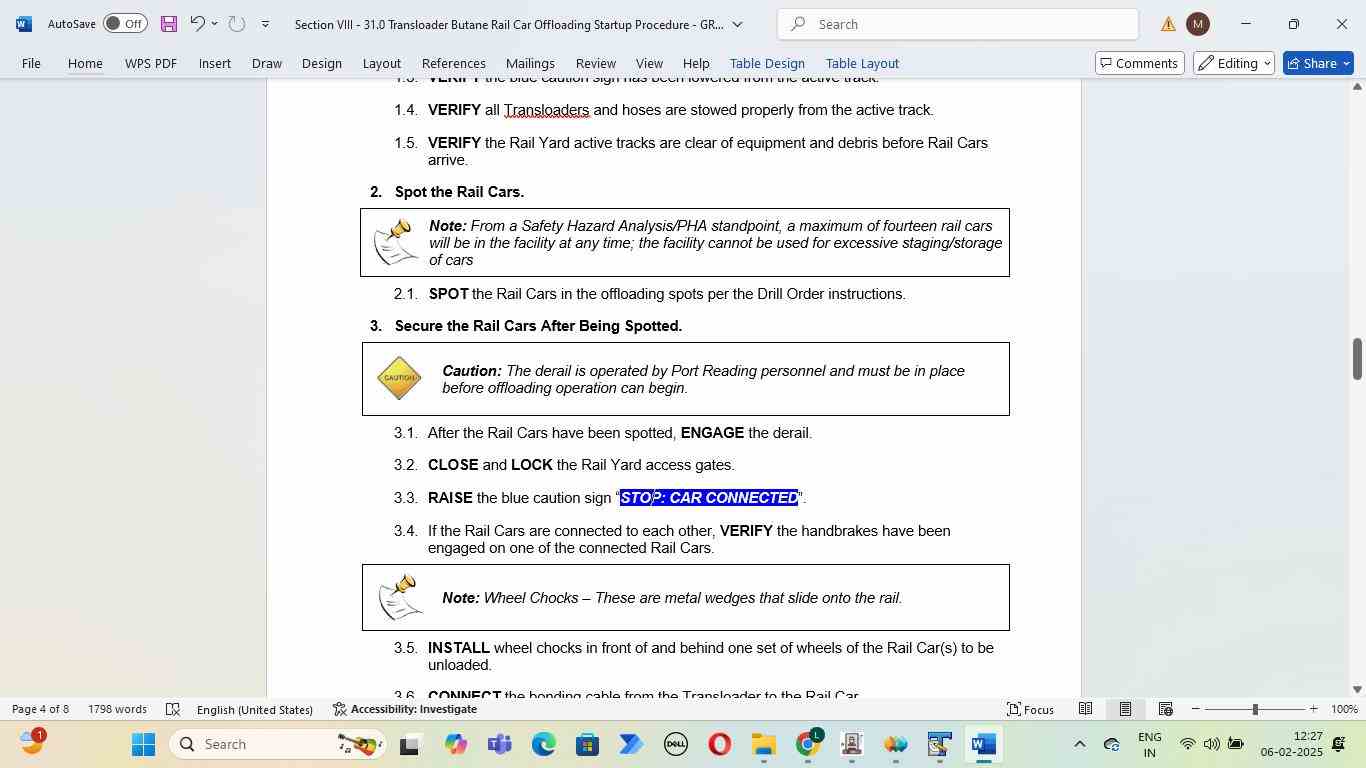Click heading Spot the Rail Cars

(459, 191)
